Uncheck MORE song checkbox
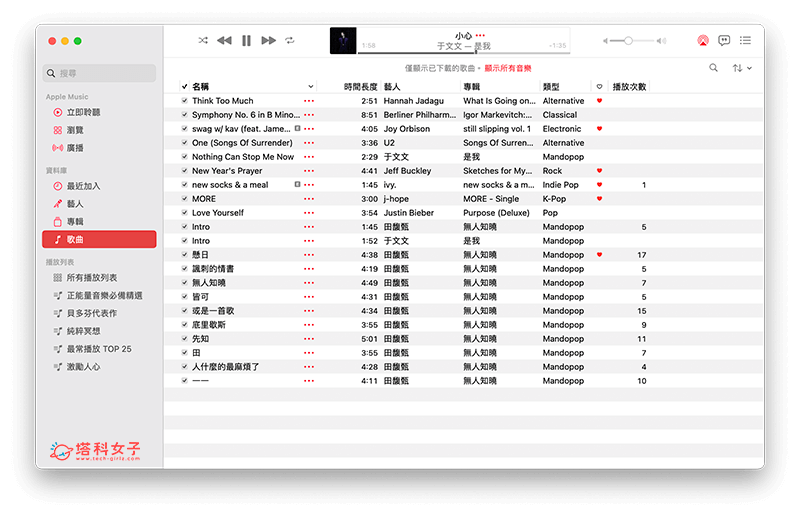Image resolution: width=800 pixels, height=516 pixels. pyautogui.click(x=185, y=199)
